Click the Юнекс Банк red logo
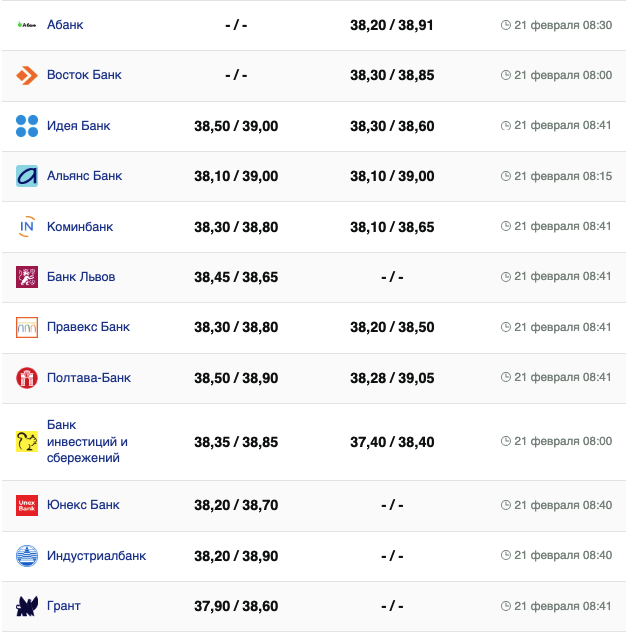 coord(27,505)
